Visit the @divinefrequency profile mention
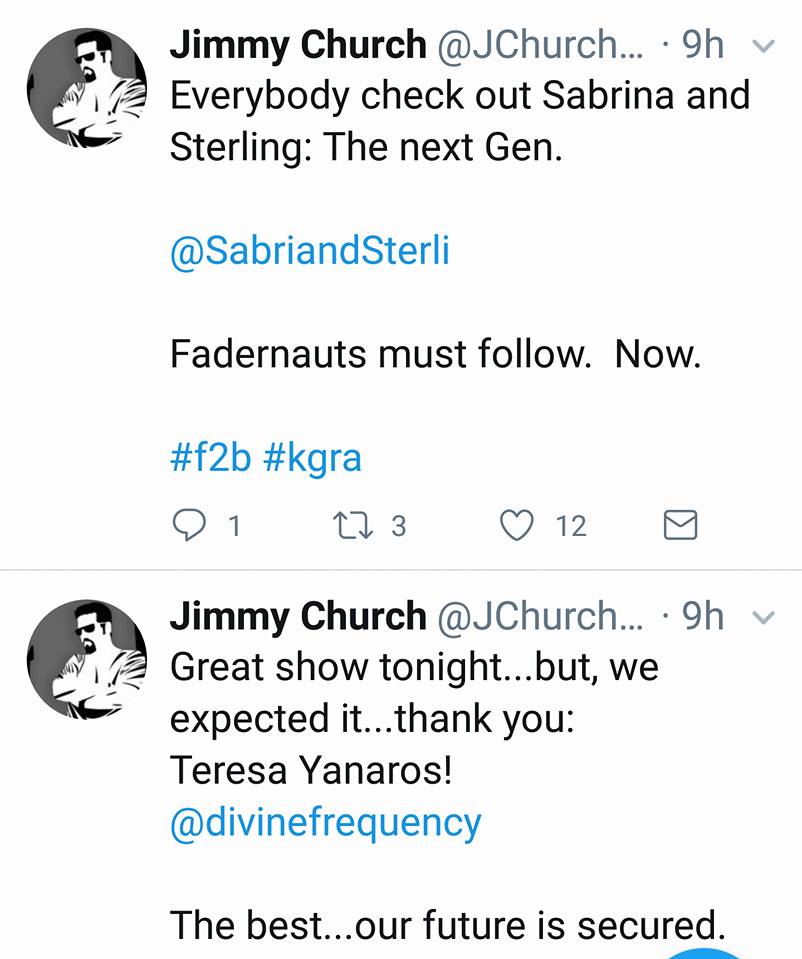802x959 pixels. tap(326, 822)
